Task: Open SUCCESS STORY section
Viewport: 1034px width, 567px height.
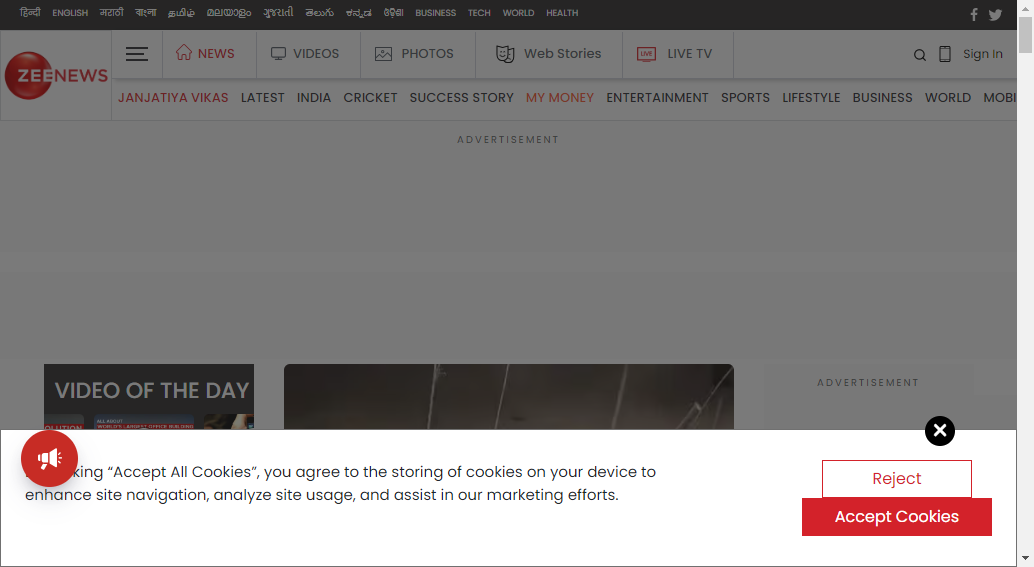Action: point(462,98)
